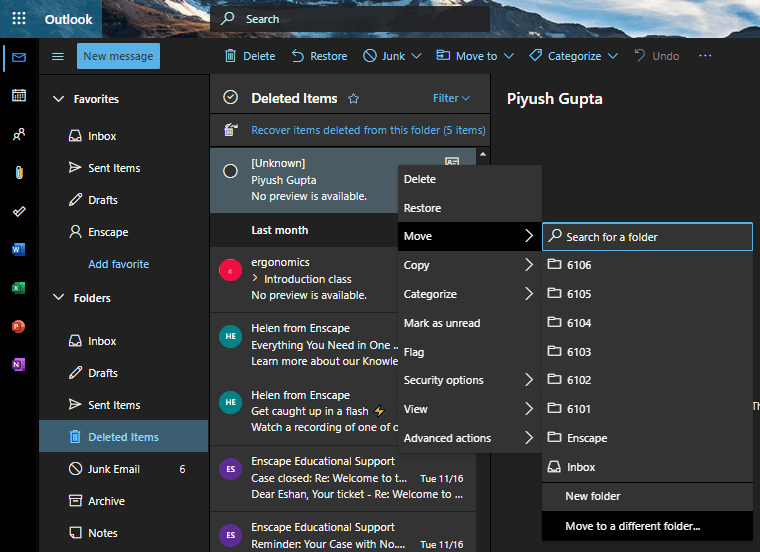Open Files paperclip icon in left rail
This screenshot has width=760, height=552.
19,173
